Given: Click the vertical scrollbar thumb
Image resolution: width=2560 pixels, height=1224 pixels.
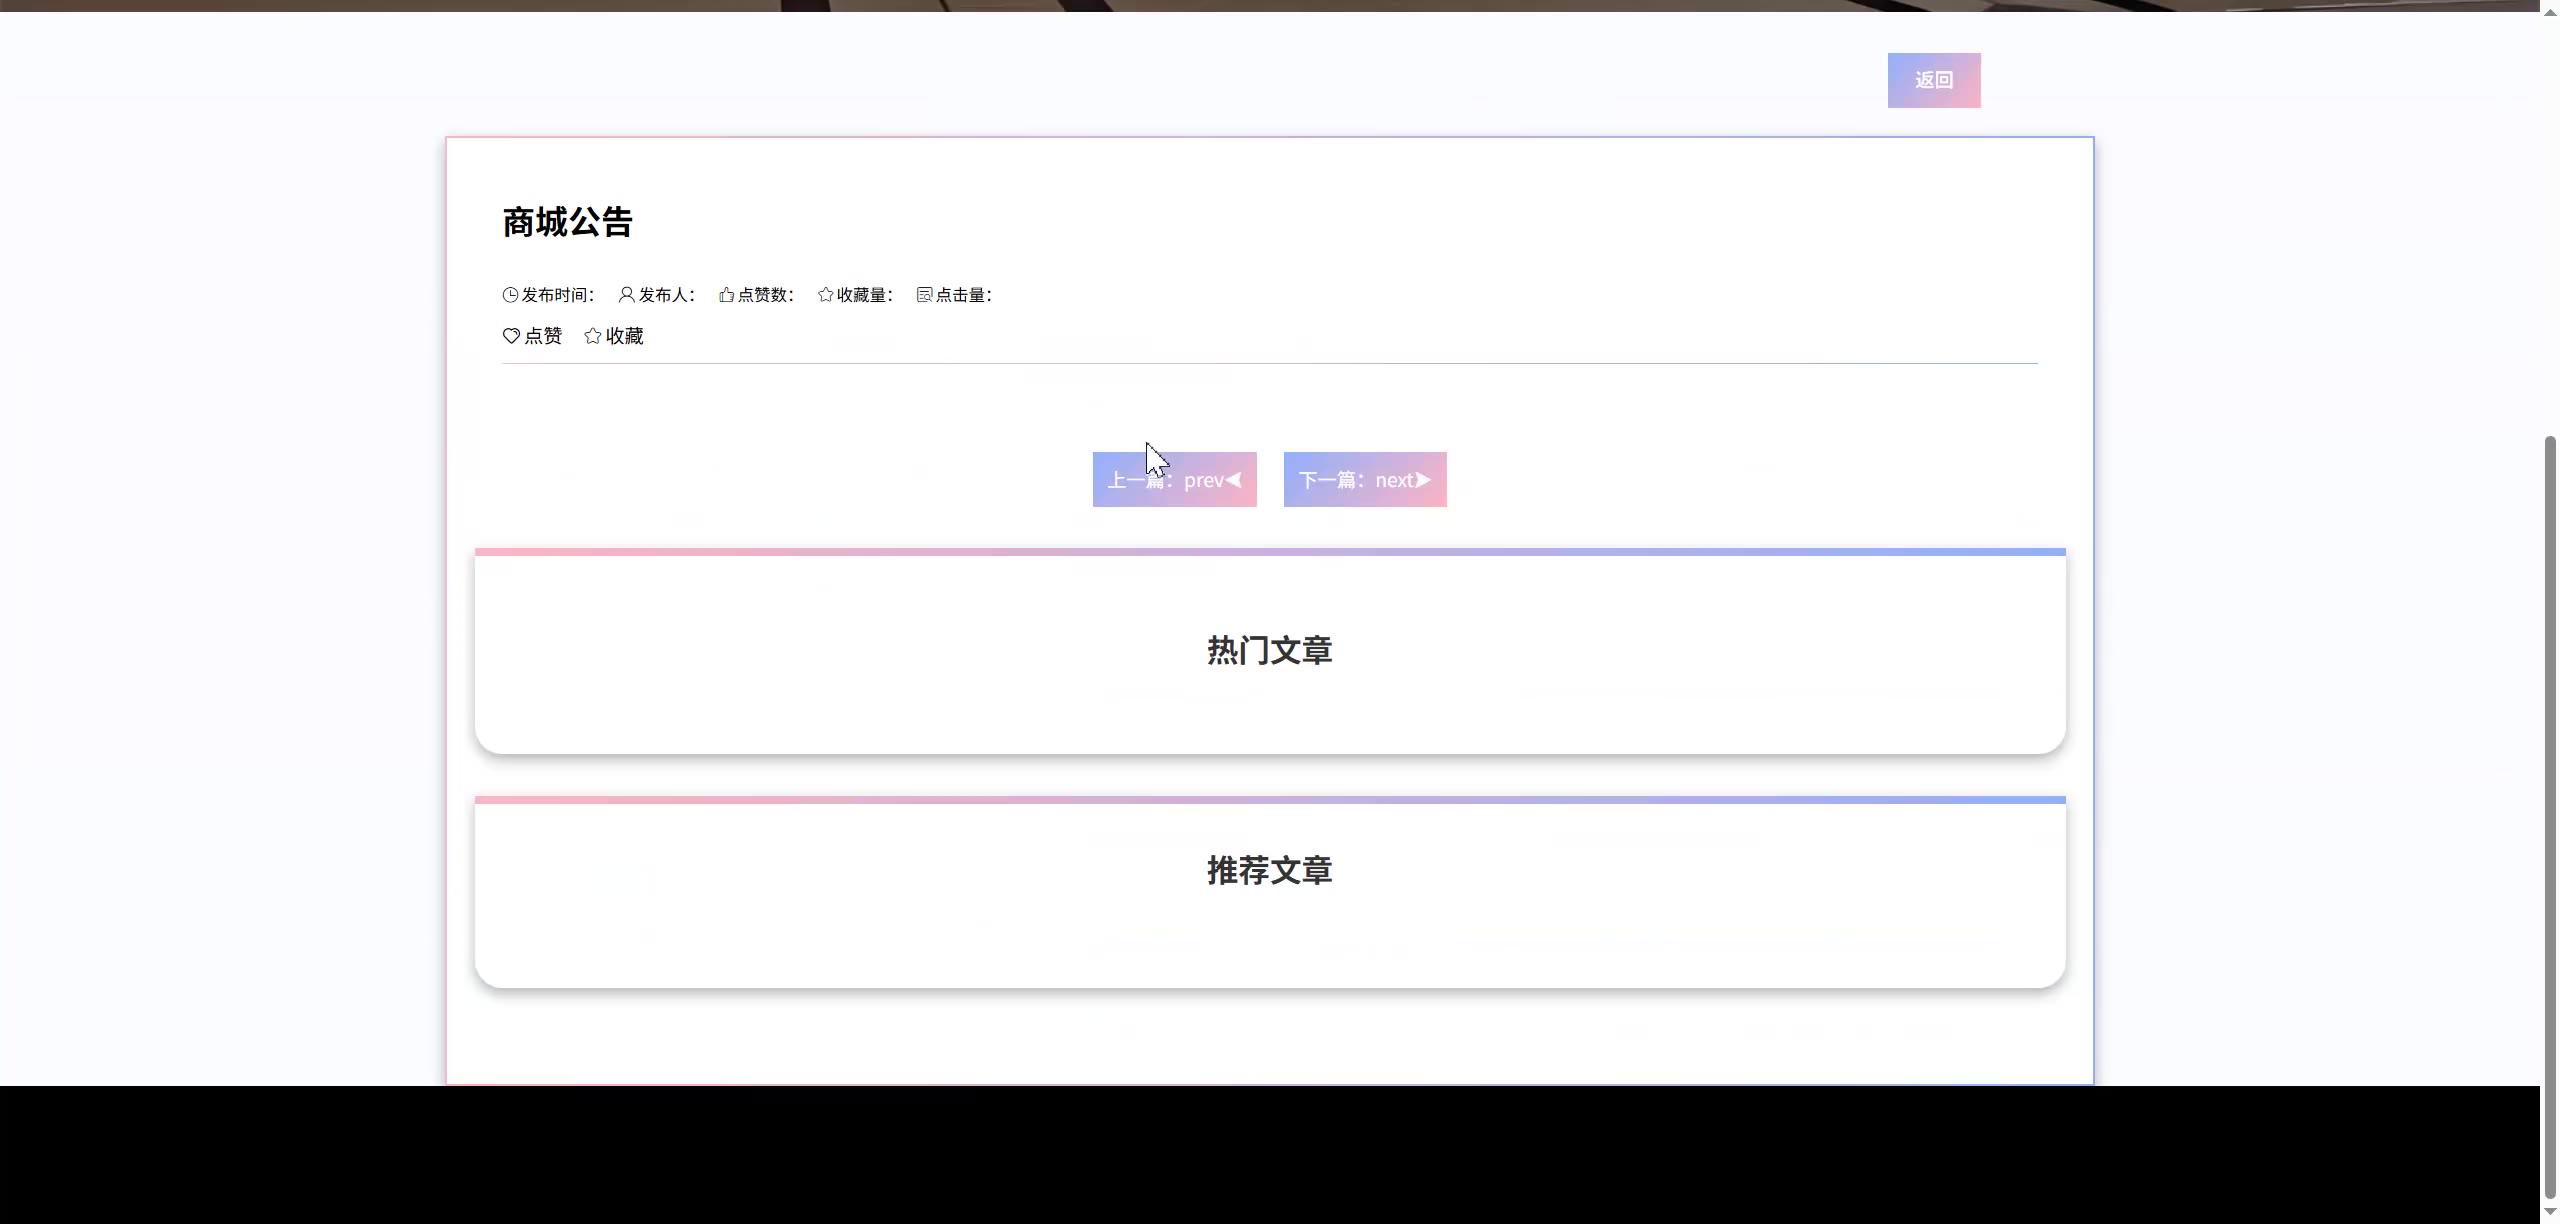Looking at the screenshot, I should click(x=2550, y=815).
